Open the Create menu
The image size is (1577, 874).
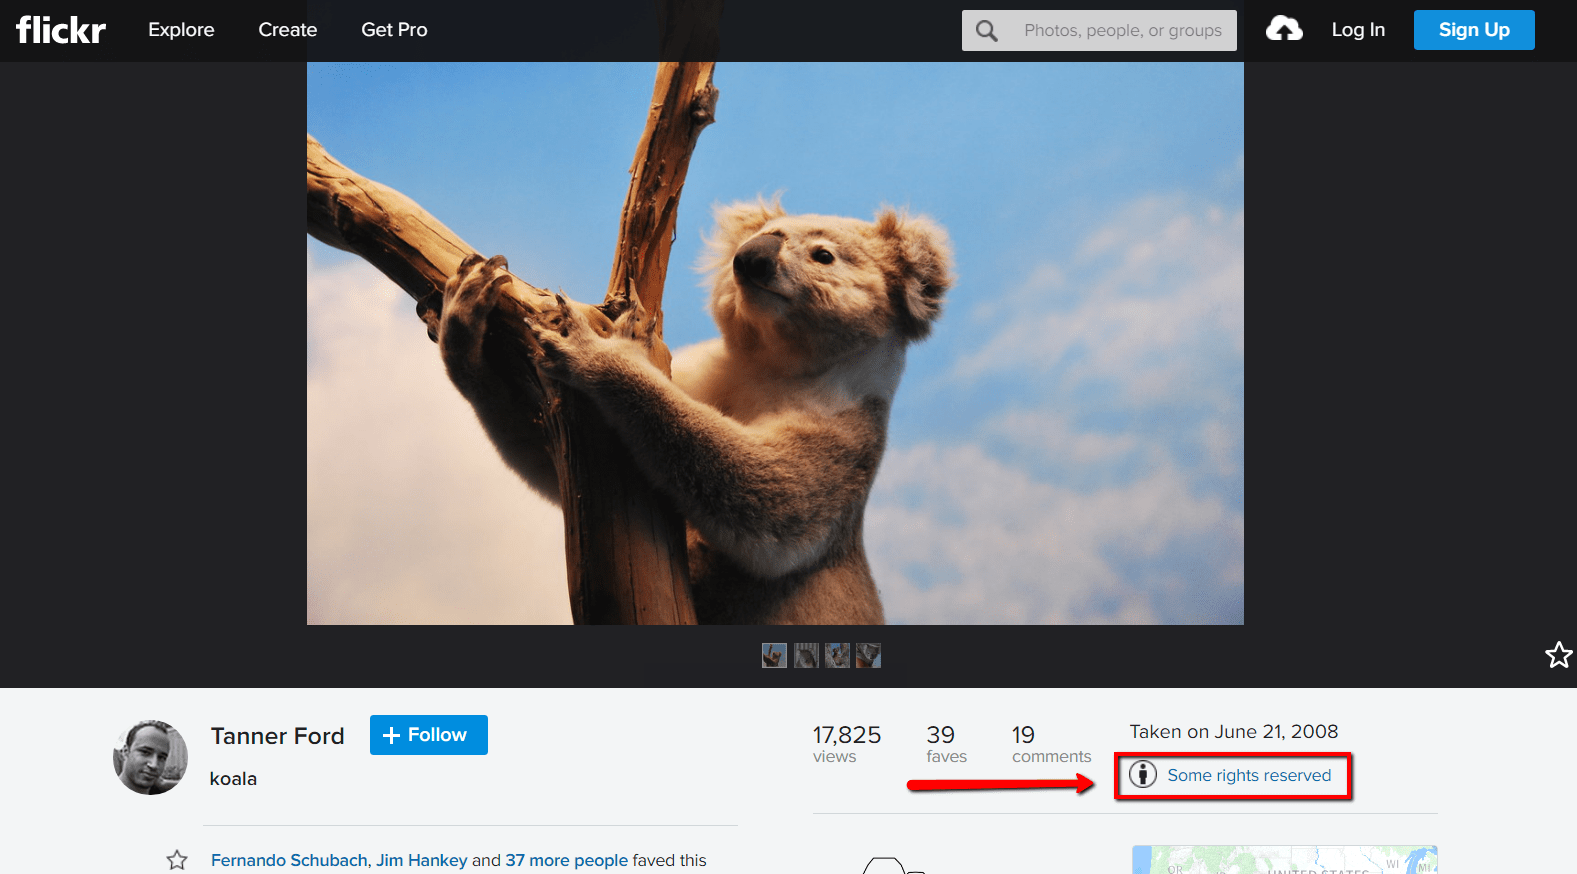[288, 30]
